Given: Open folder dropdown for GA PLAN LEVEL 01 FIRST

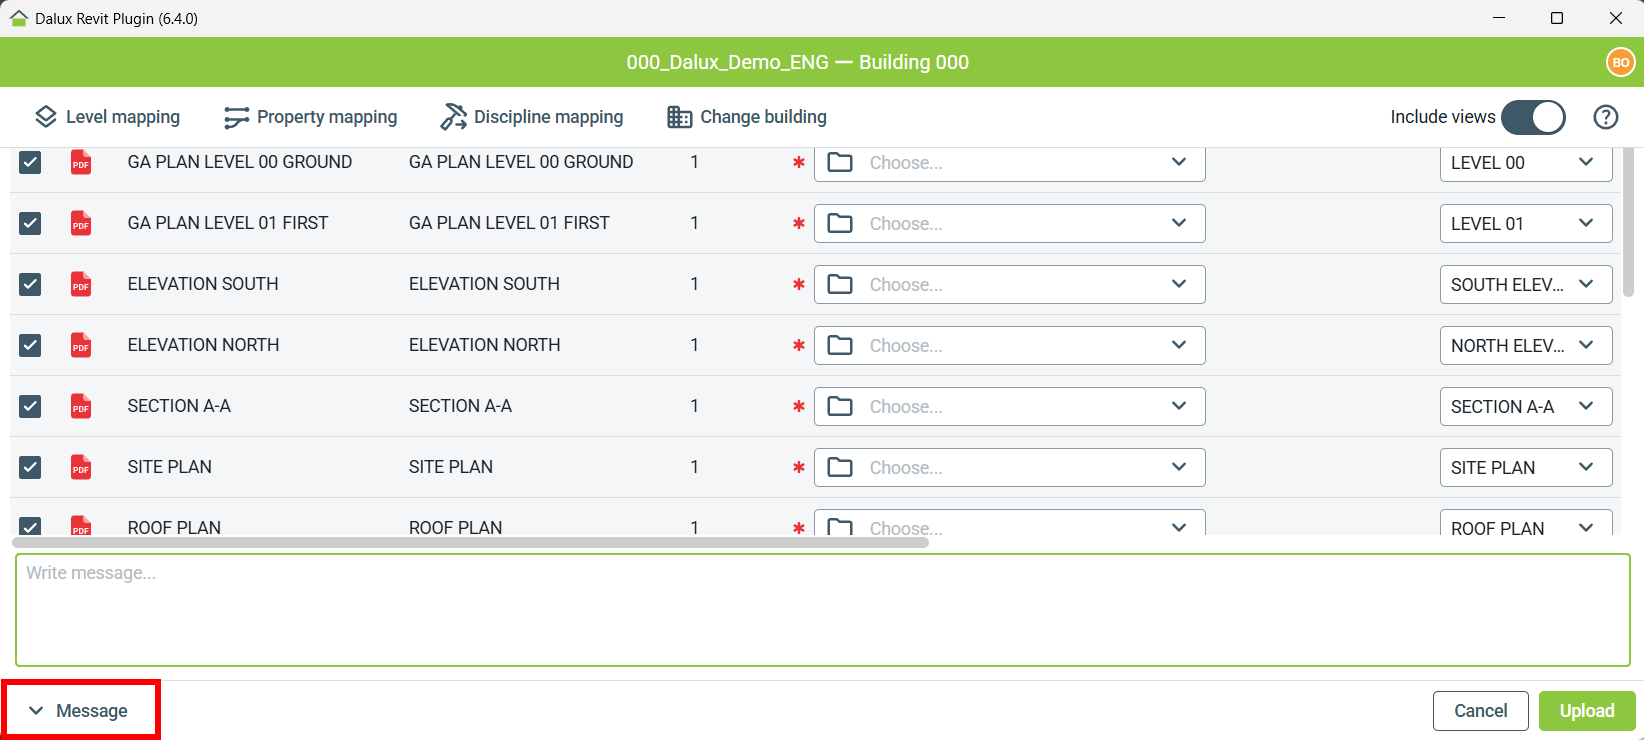Looking at the screenshot, I should [x=1009, y=223].
